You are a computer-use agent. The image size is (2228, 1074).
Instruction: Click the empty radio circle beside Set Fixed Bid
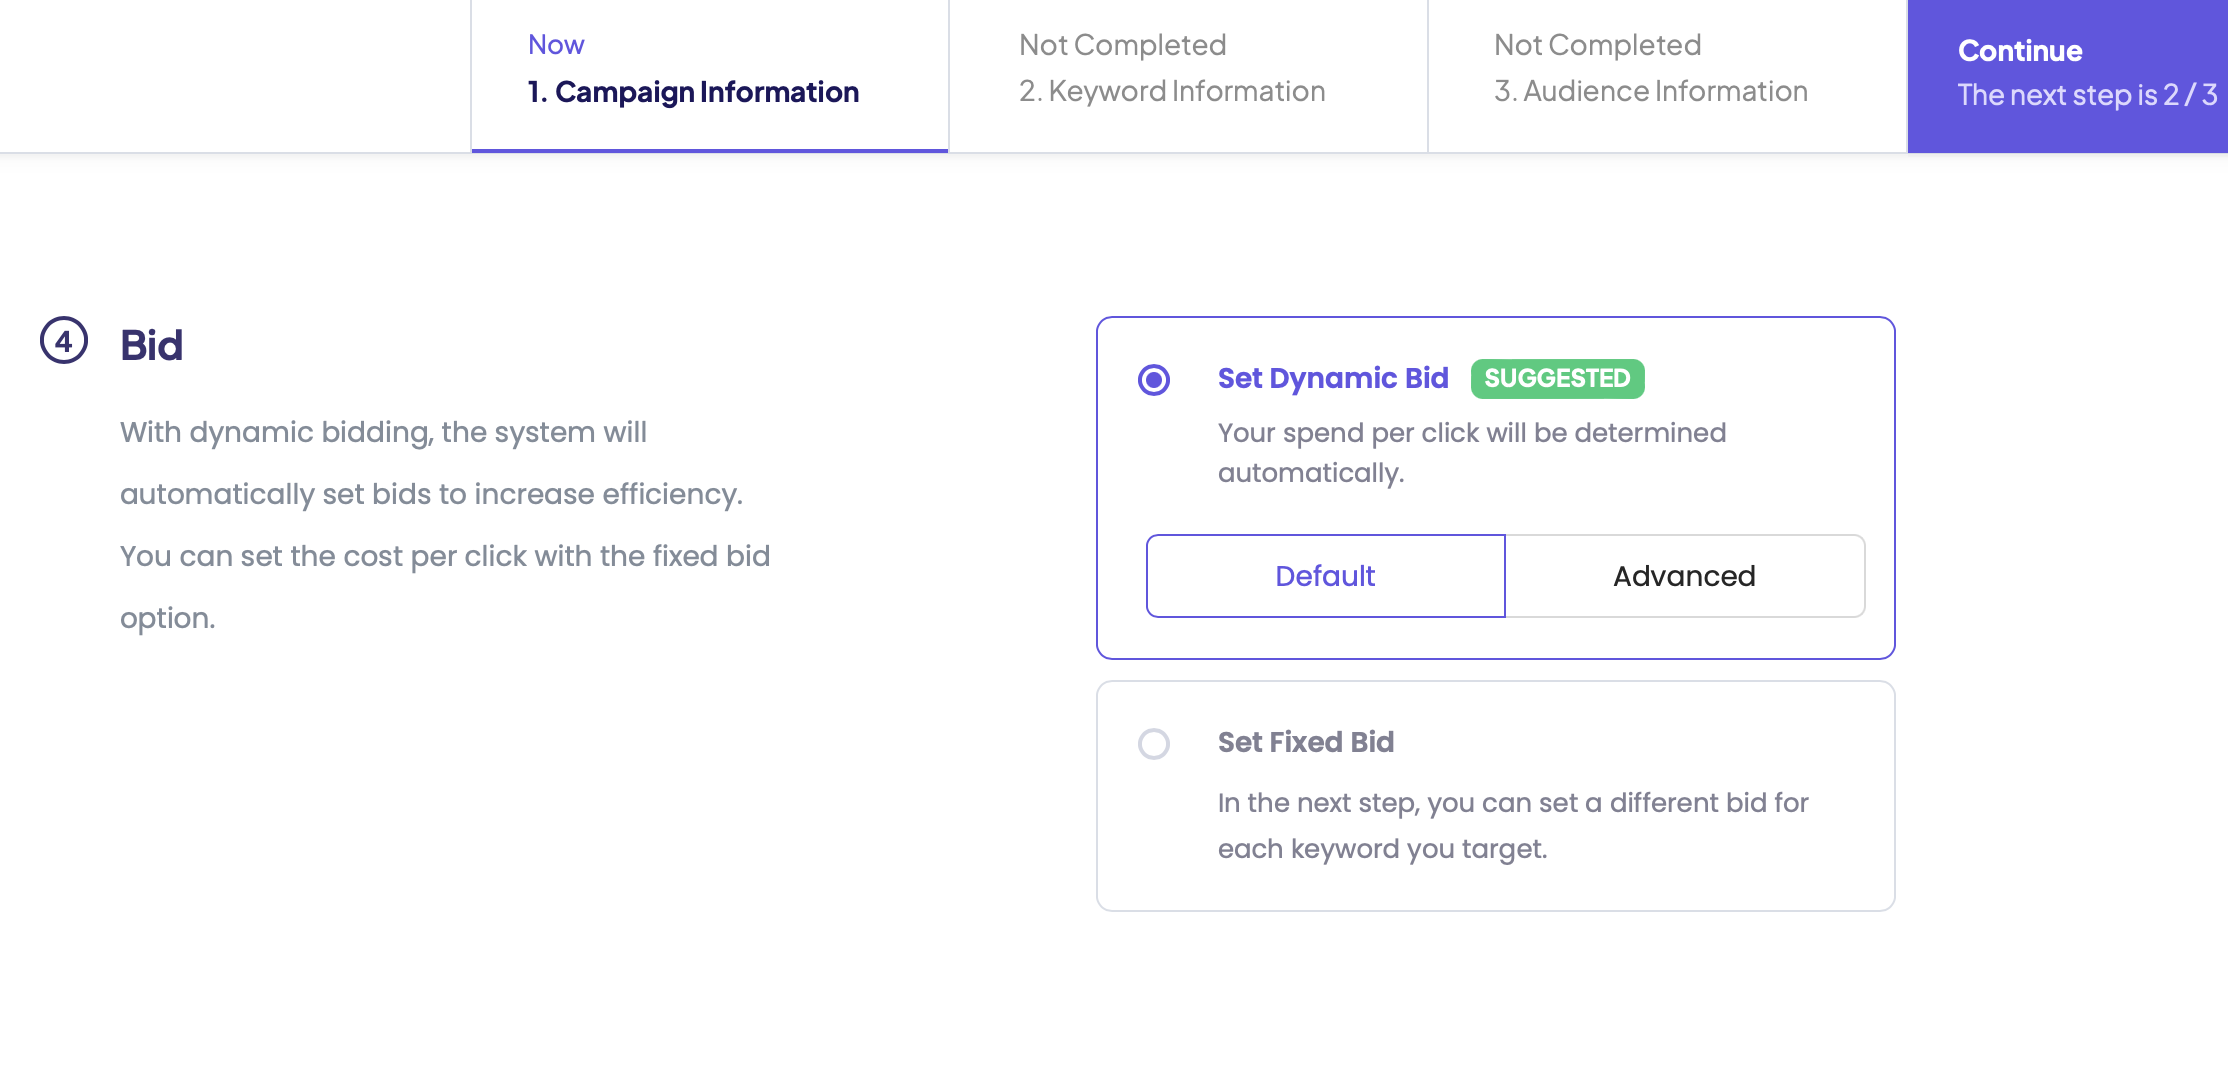click(1154, 744)
